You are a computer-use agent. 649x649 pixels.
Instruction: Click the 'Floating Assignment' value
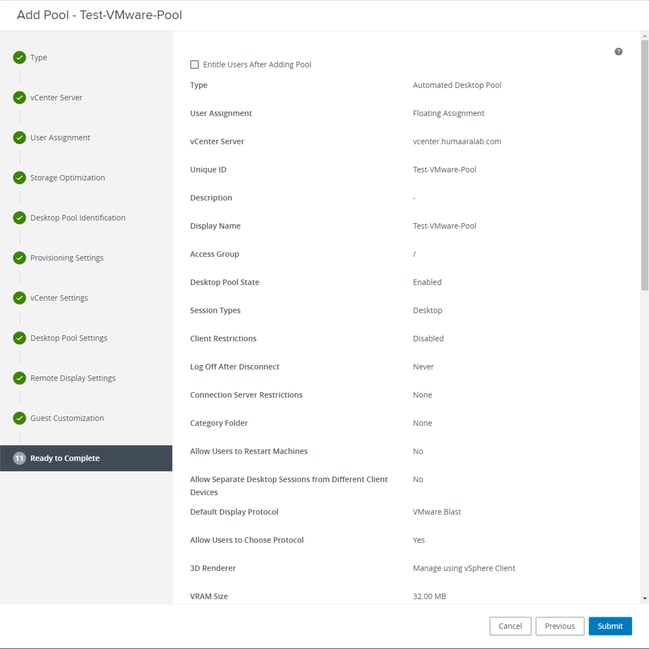point(448,113)
